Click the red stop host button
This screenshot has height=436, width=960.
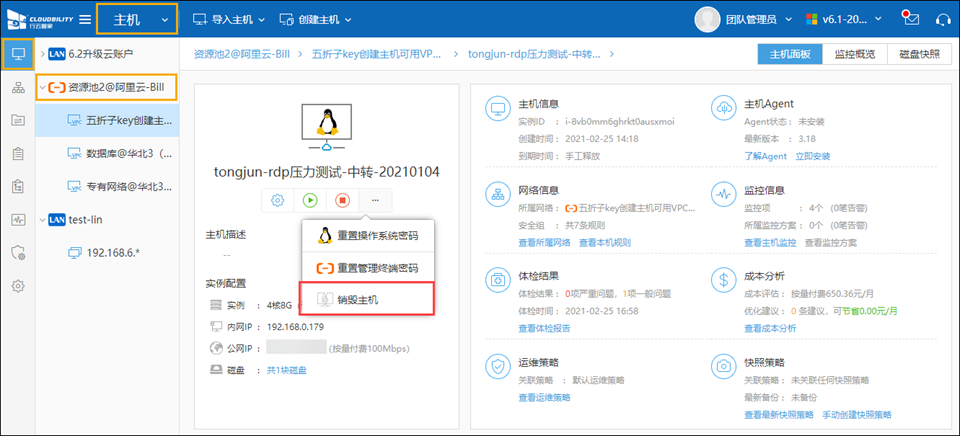coord(342,200)
